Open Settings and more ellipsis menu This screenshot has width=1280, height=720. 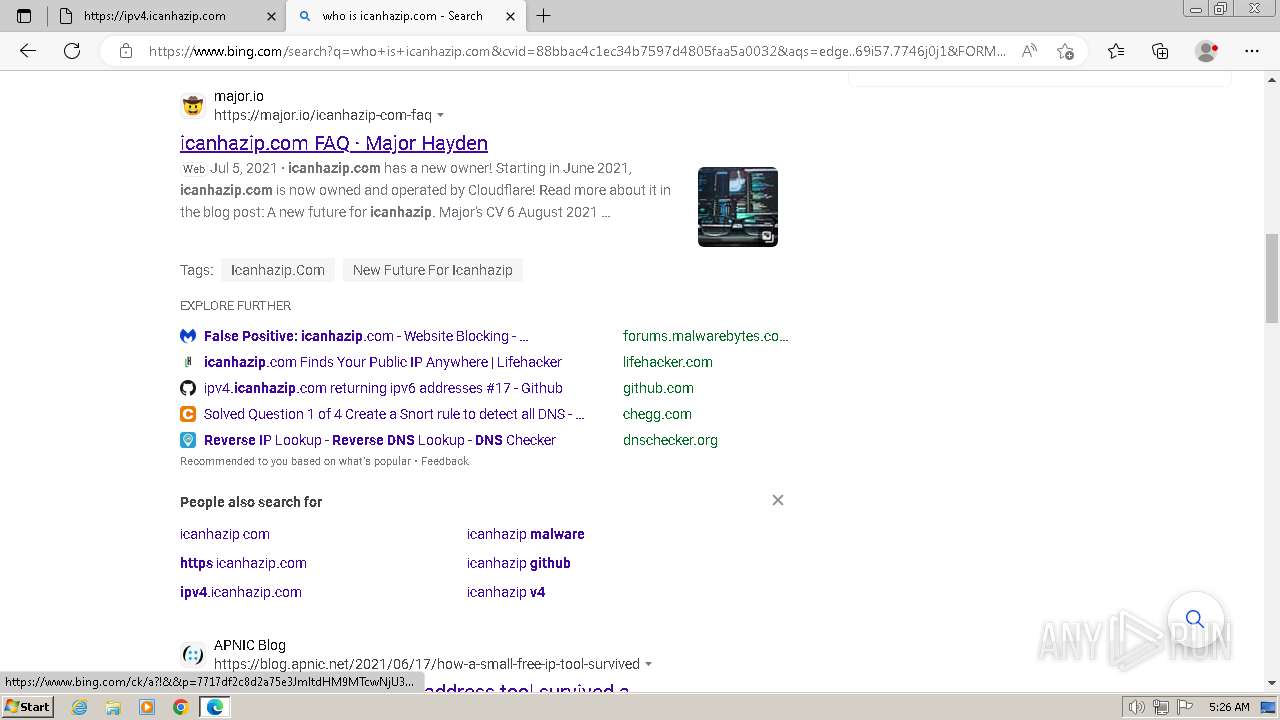[1252, 51]
